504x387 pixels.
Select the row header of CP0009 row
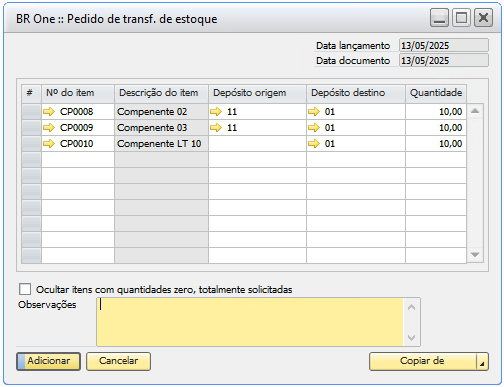click(x=31, y=128)
